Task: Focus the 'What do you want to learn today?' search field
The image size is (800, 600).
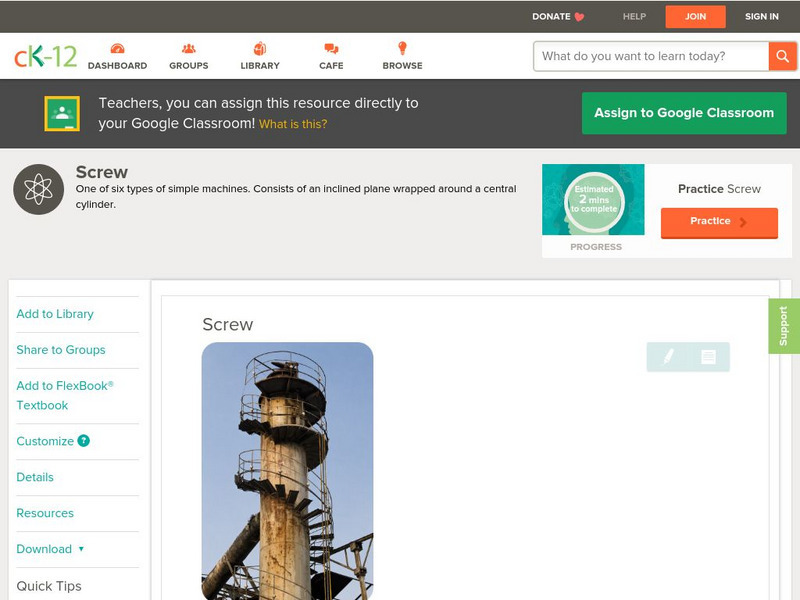Action: [651, 56]
